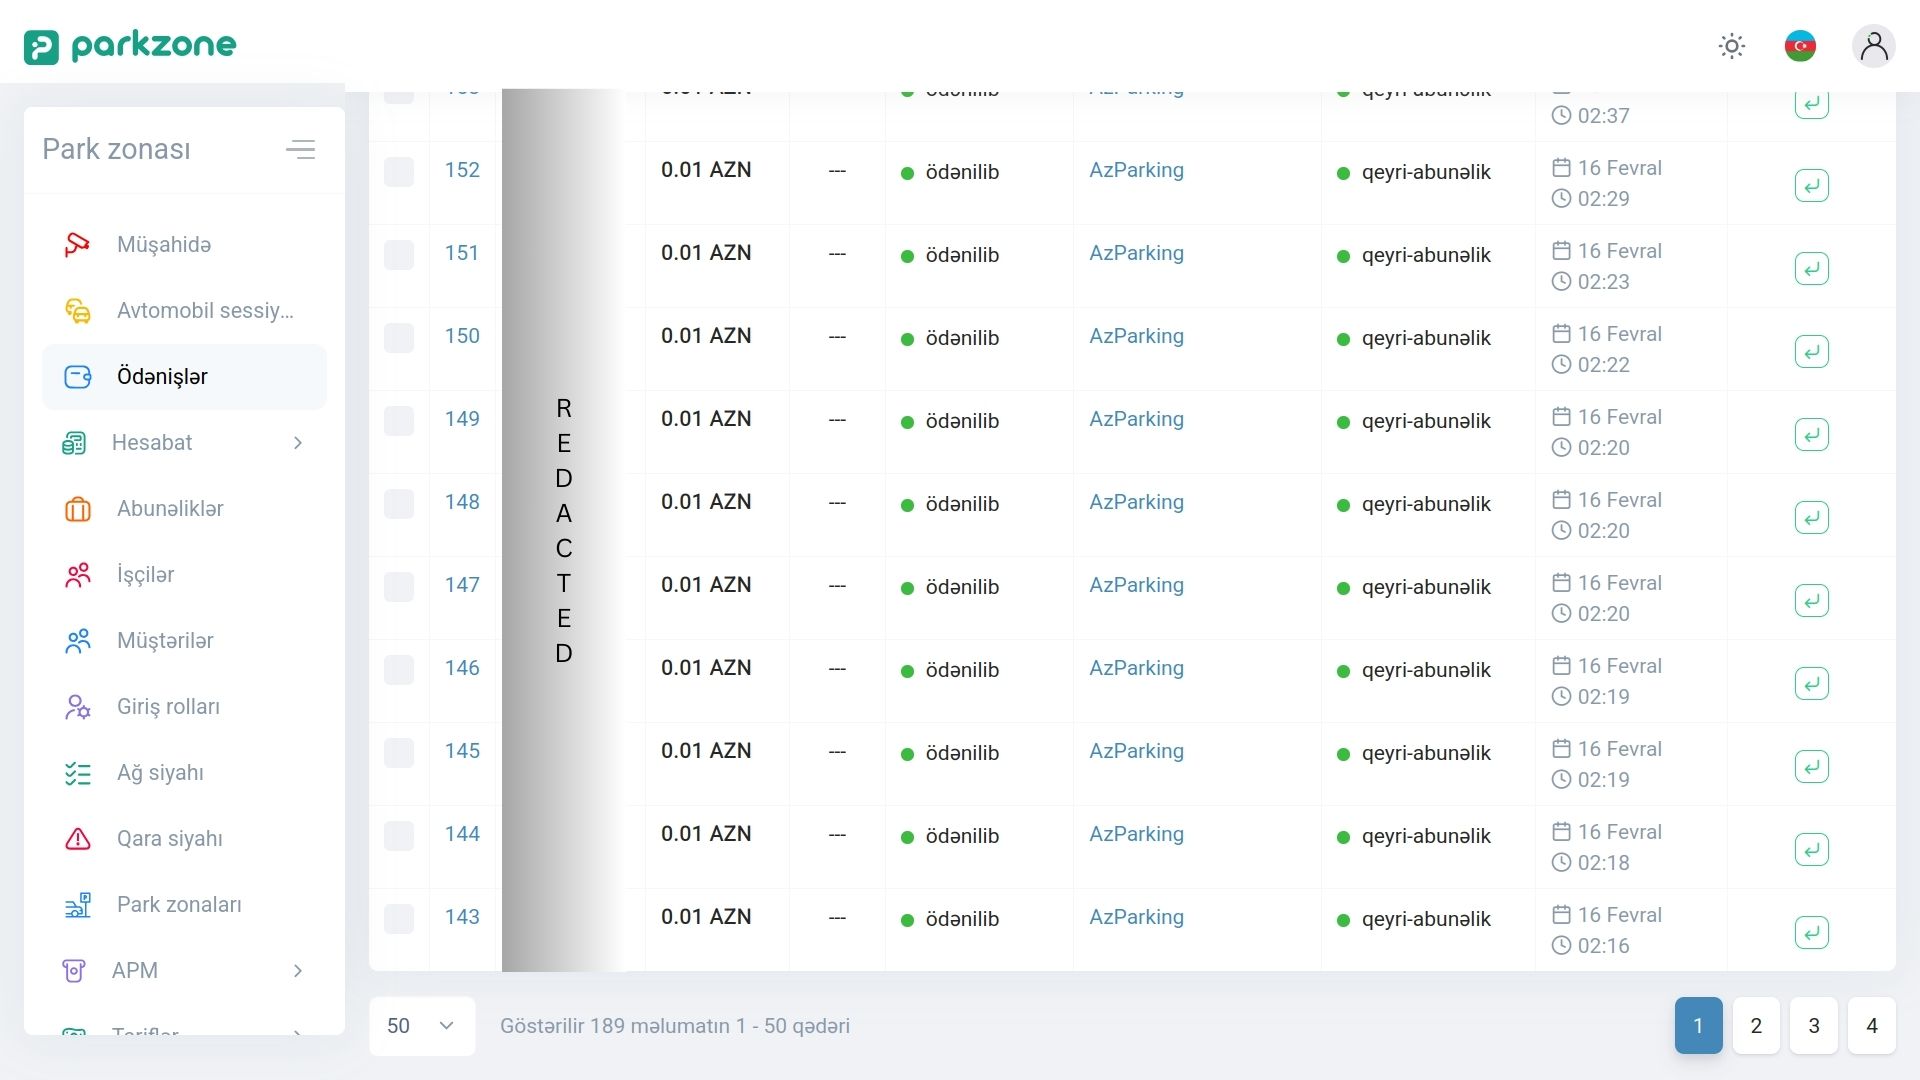
Task: Click the refund arrow icon for payment 152
Action: (1811, 186)
